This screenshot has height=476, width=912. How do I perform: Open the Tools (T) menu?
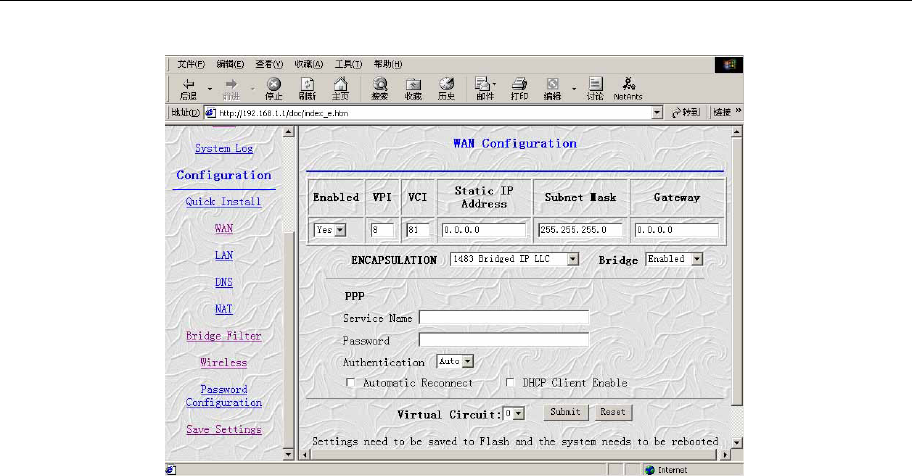coord(348,64)
